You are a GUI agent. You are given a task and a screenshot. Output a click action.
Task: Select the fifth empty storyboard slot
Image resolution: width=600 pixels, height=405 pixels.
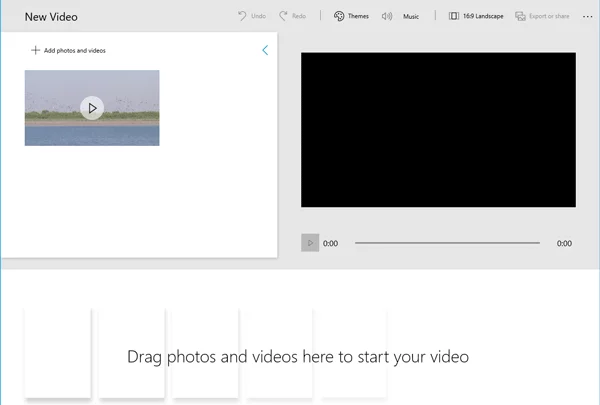[353, 350]
